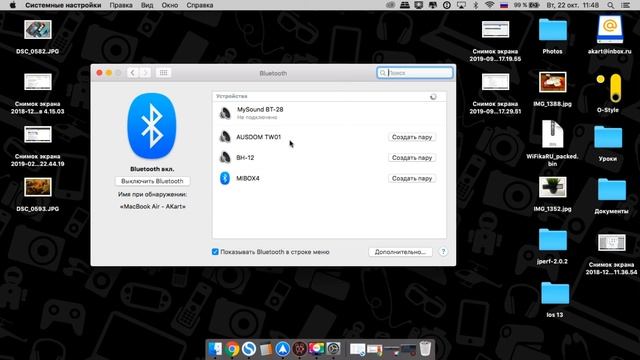Click «MacBook Air - AKart» discovery name
Screen dimensions: 640x360
(152, 207)
